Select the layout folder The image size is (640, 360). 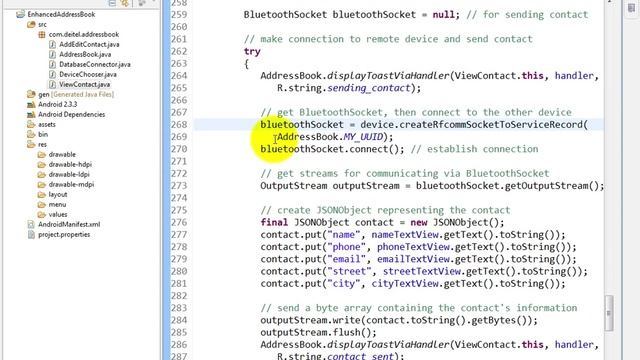[58, 195]
